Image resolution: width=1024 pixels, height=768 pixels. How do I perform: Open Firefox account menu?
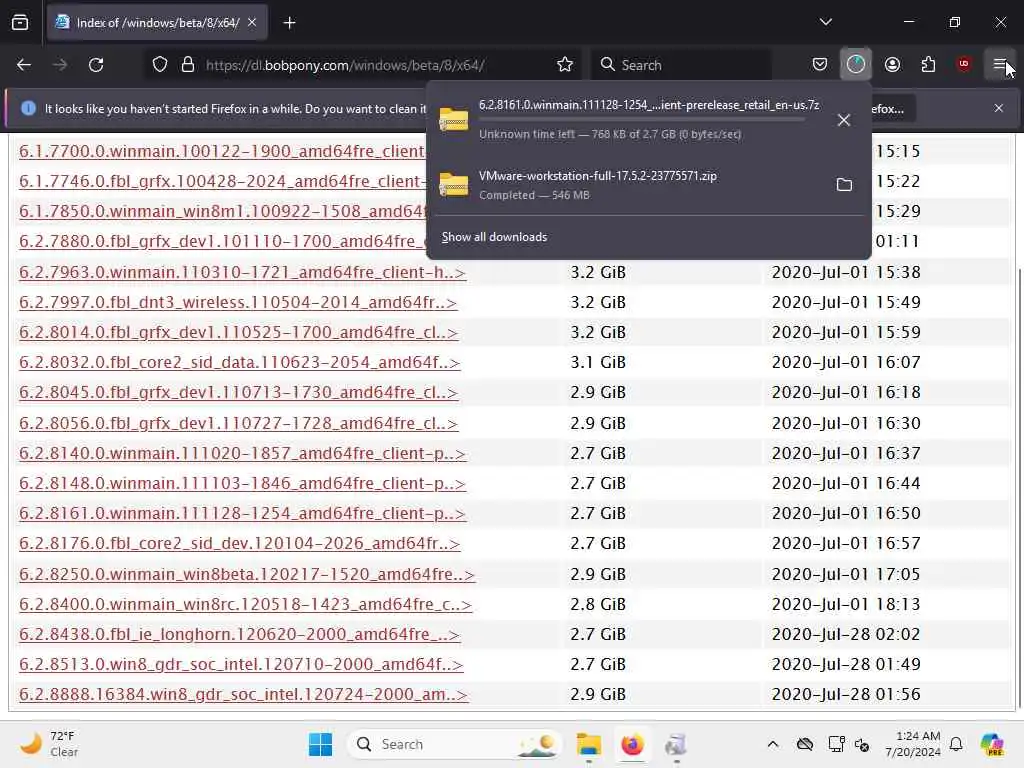click(x=892, y=65)
